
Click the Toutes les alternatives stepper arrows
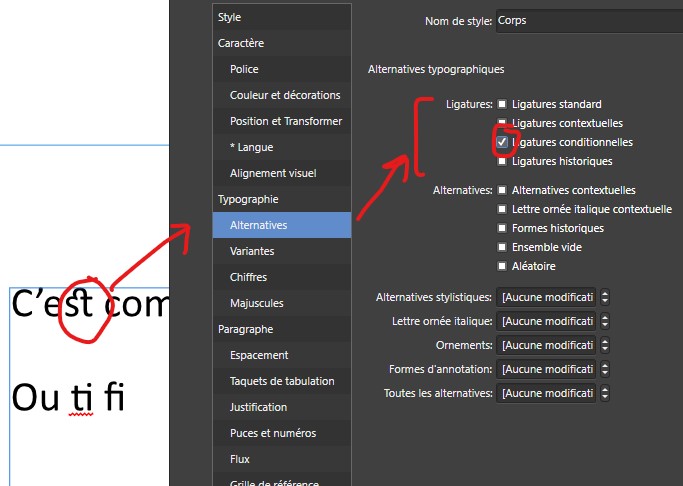[605, 393]
